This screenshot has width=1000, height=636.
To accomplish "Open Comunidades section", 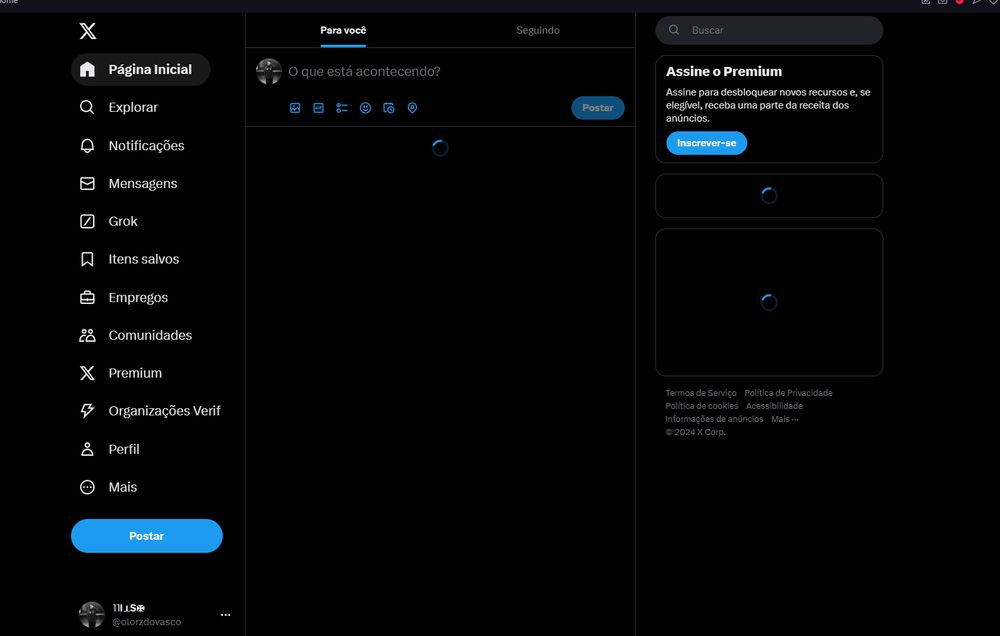I will pyautogui.click(x=136, y=335).
